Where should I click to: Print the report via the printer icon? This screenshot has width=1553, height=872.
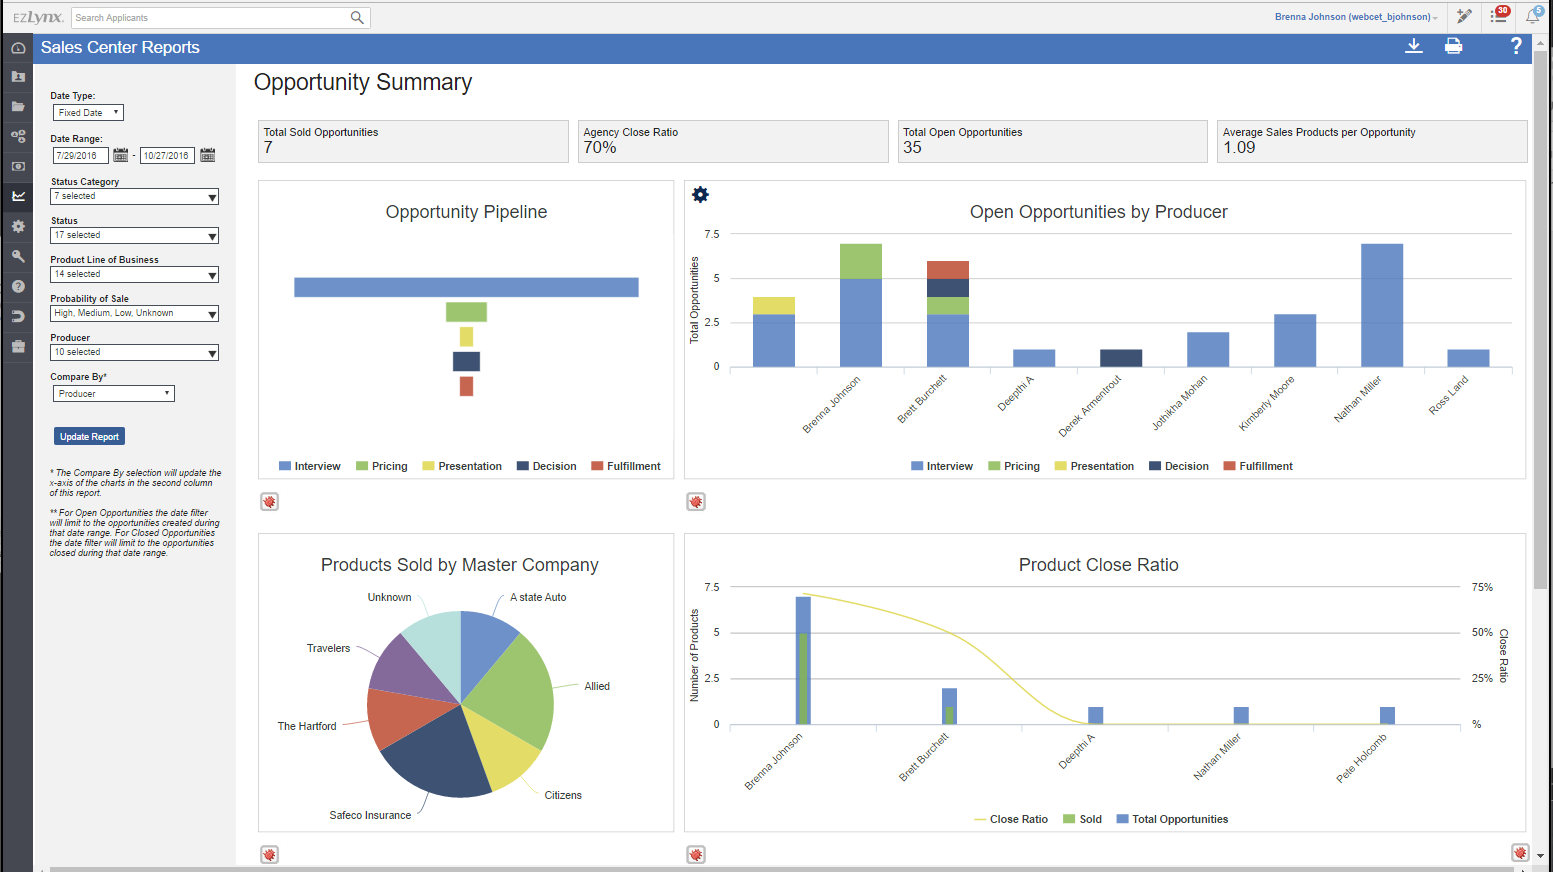tap(1454, 46)
